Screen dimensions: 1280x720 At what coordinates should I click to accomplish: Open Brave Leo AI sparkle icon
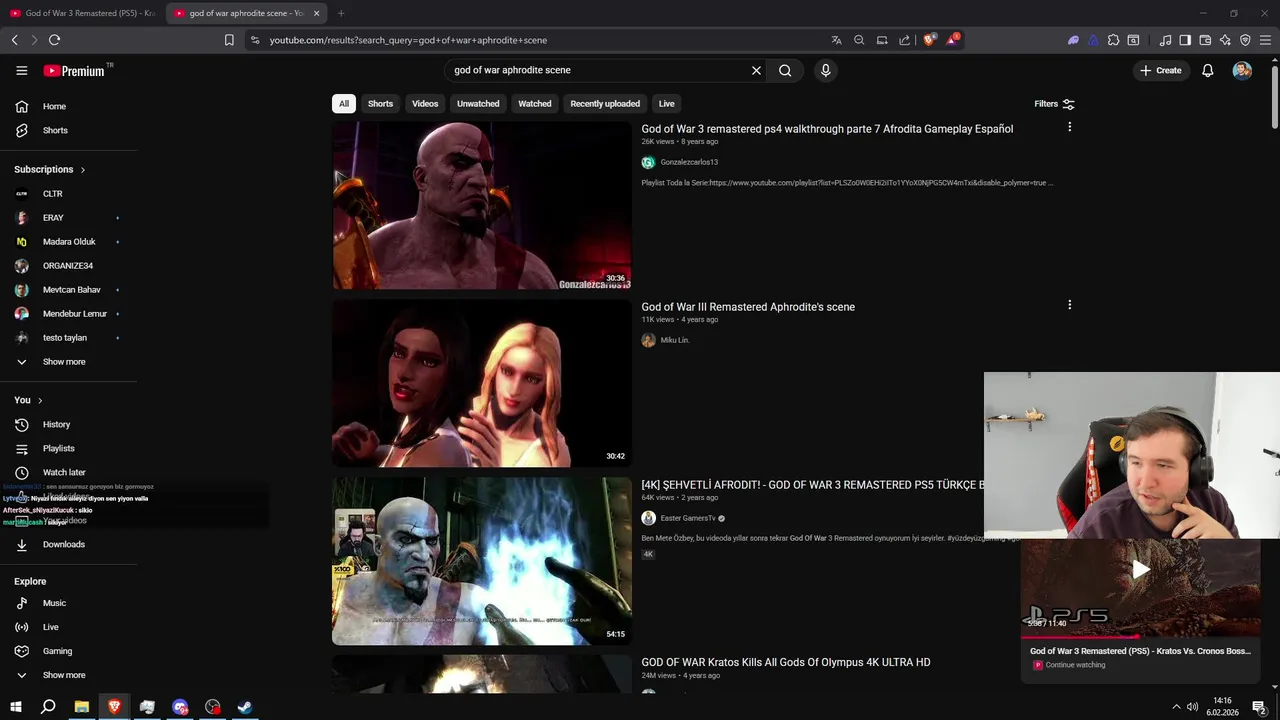[x=1225, y=40]
